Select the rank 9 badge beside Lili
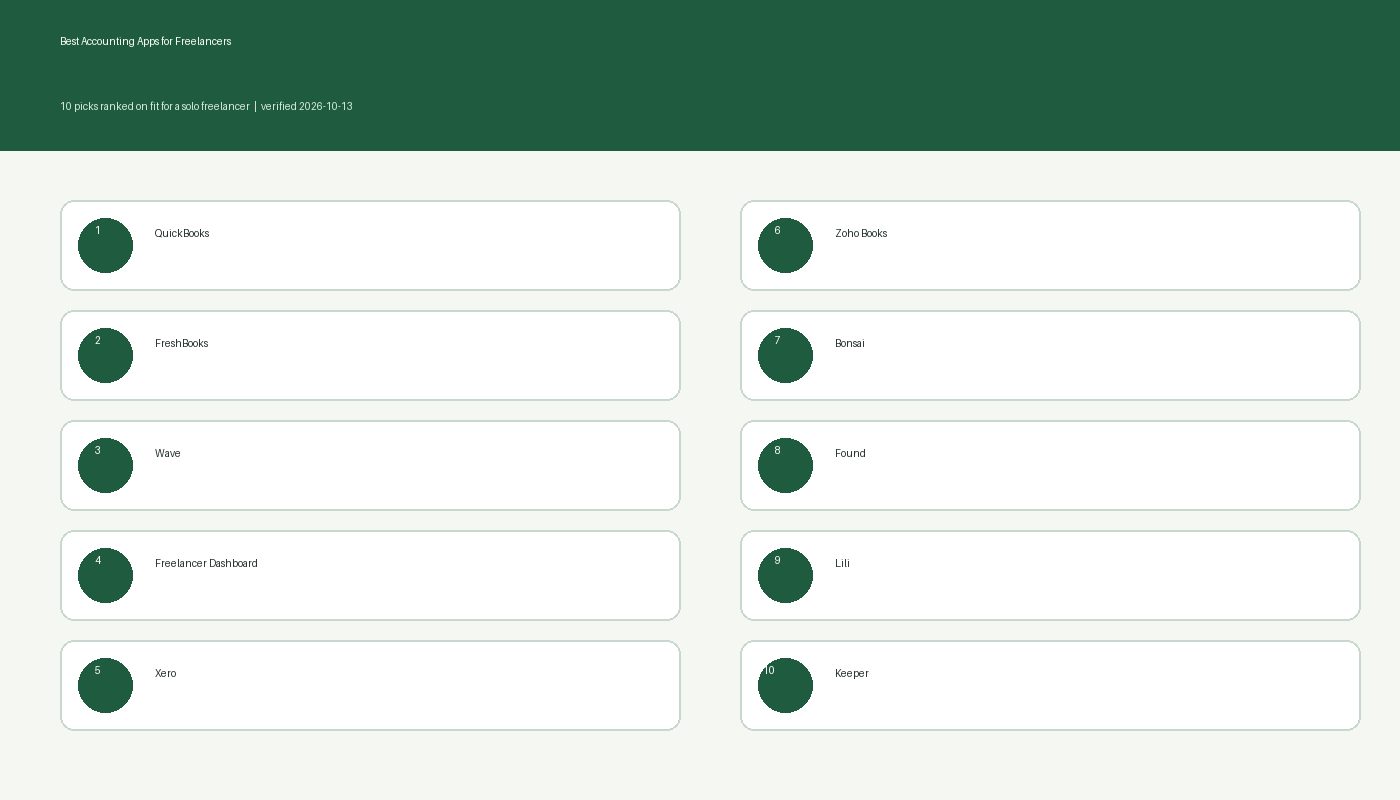The image size is (1400, 800). [785, 575]
